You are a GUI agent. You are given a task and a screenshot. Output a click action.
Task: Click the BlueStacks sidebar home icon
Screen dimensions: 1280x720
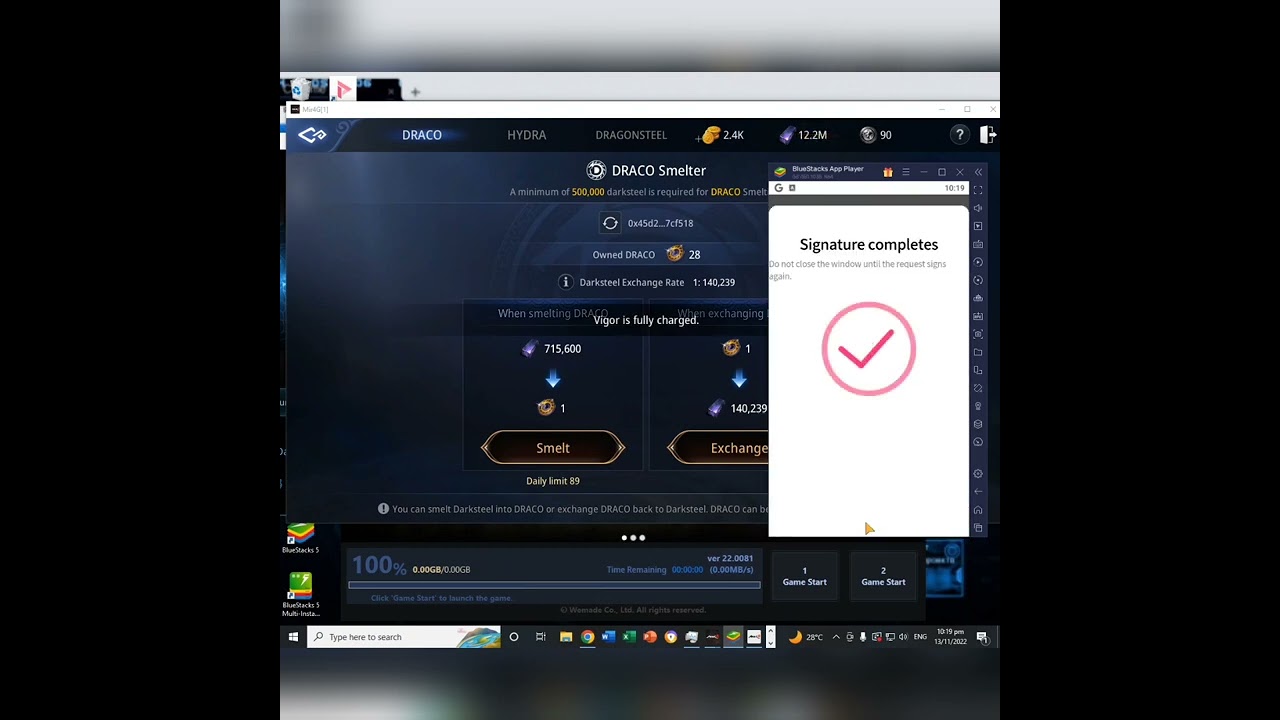click(x=978, y=510)
